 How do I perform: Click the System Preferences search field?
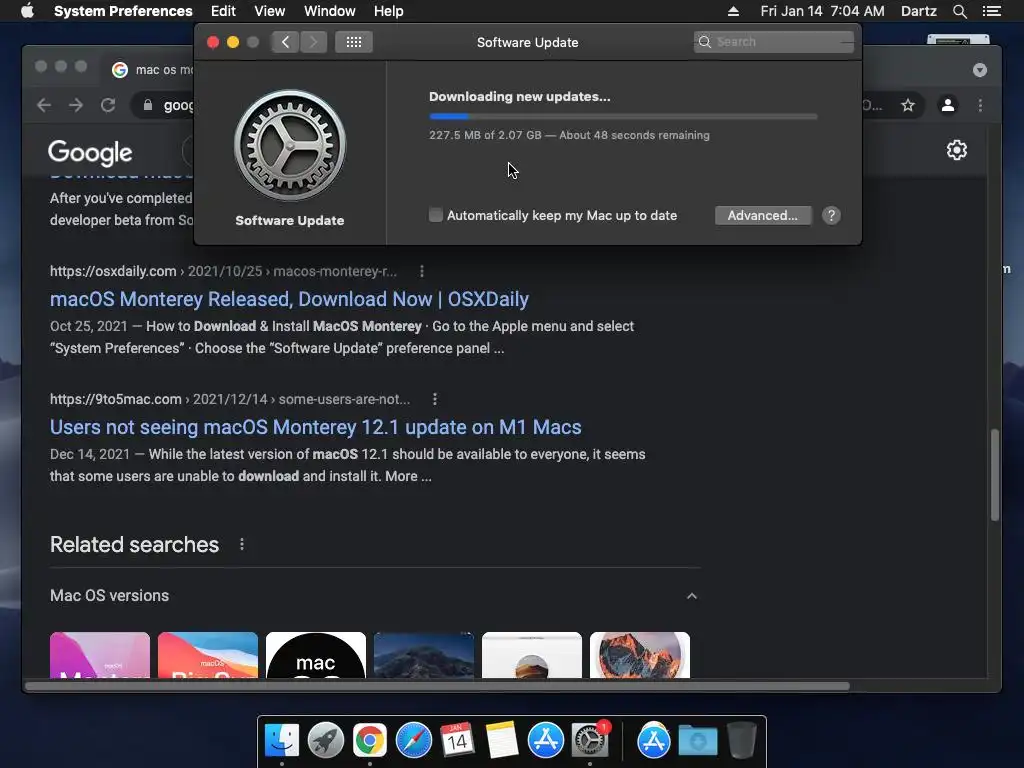[x=774, y=42]
